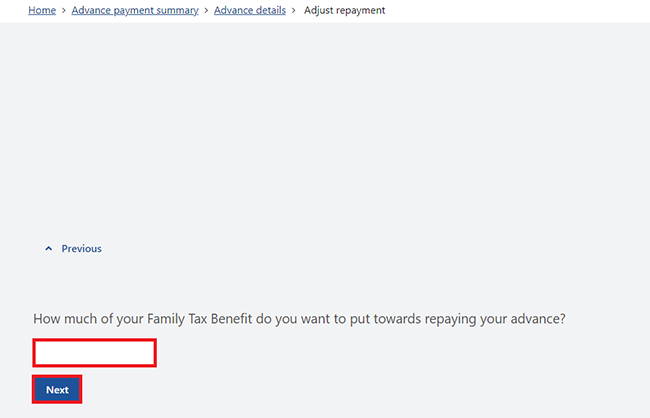This screenshot has height=418, width=650.
Task: Click the up chevron icon beside Previous
Action: tap(49, 248)
